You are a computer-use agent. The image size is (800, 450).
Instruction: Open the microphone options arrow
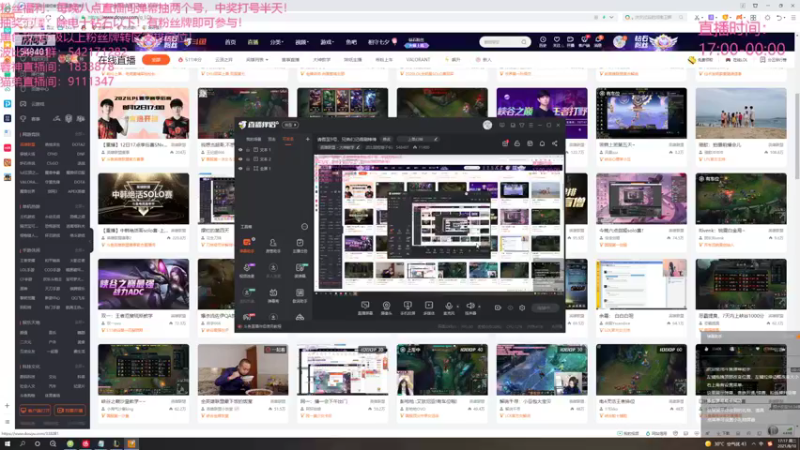[457, 307]
